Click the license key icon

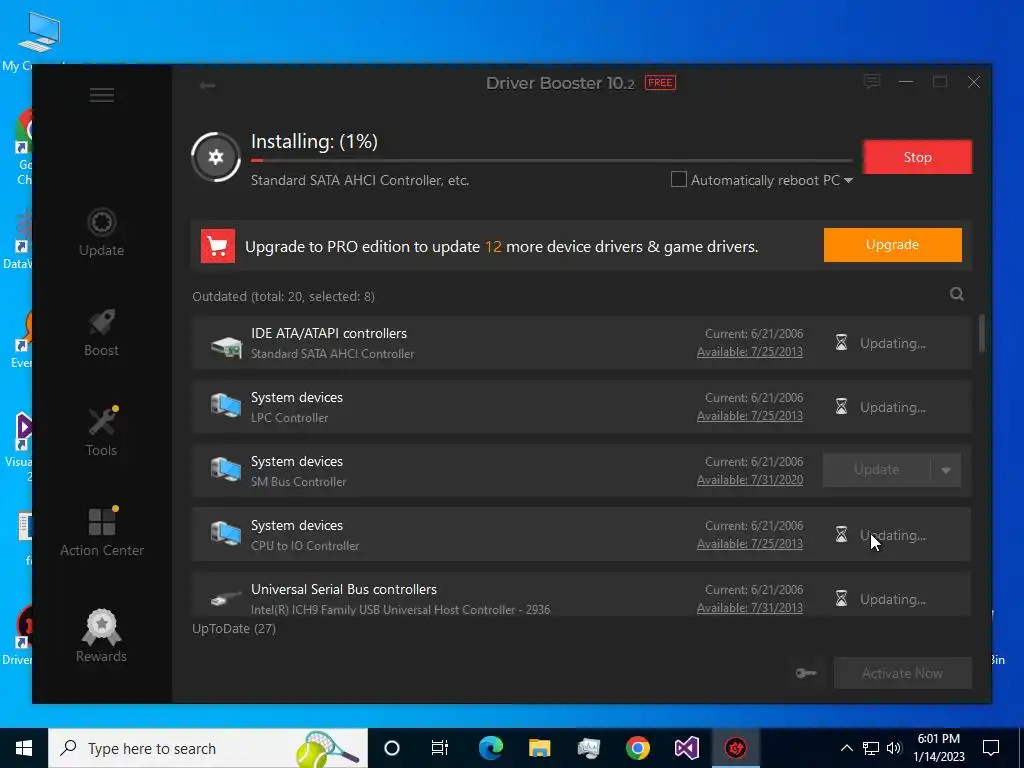pyautogui.click(x=806, y=673)
